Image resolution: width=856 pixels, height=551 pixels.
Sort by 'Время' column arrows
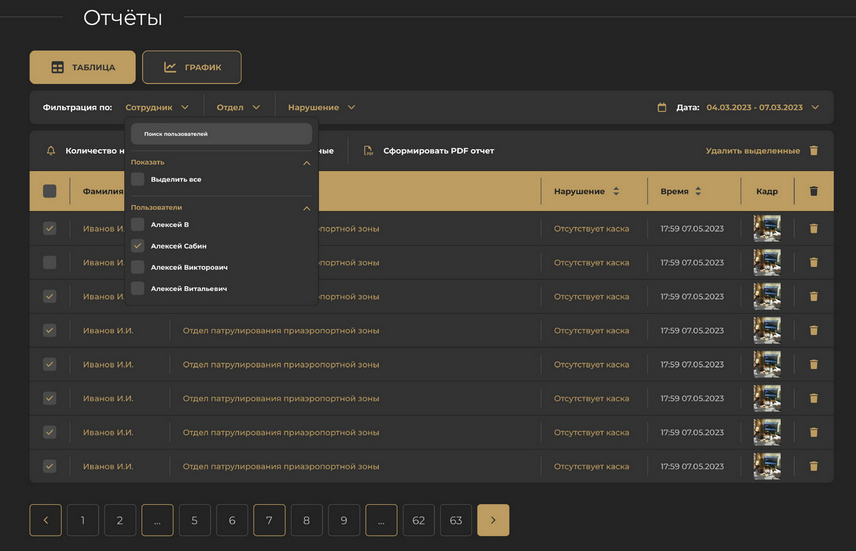698,191
